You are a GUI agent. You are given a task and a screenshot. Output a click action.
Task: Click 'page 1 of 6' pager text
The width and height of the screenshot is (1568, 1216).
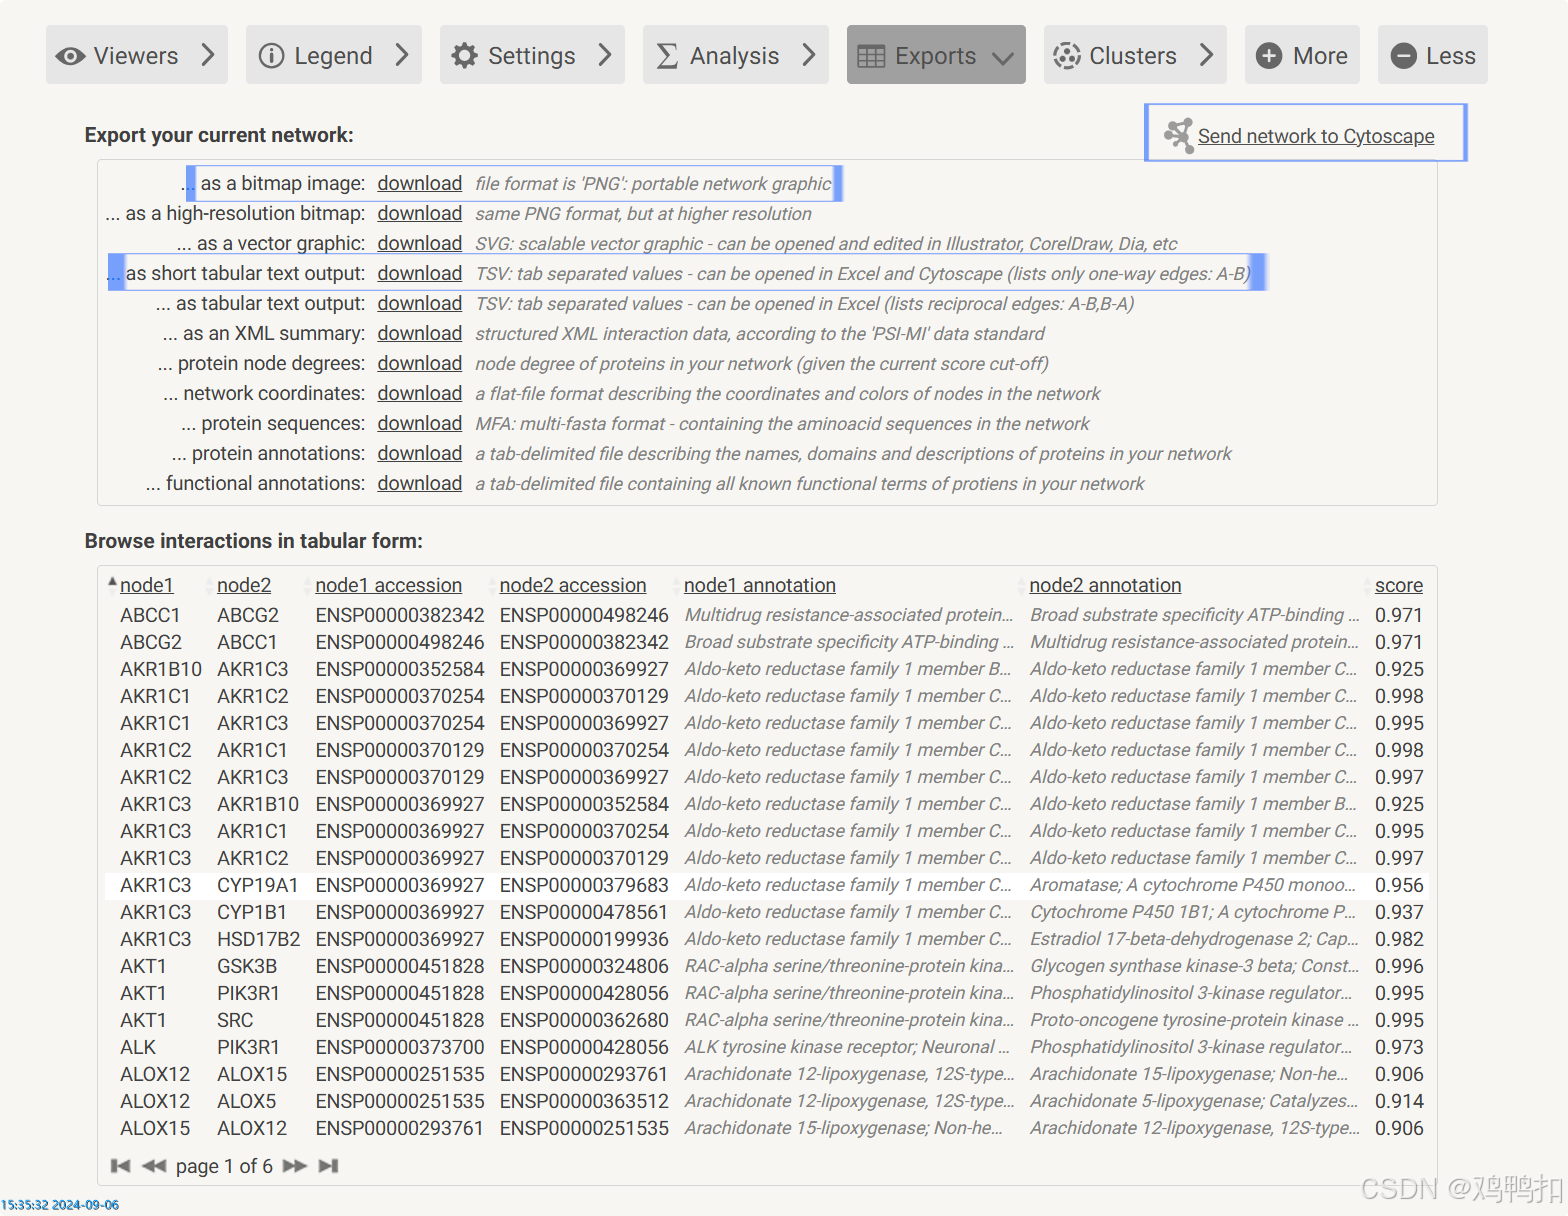pyautogui.click(x=224, y=1166)
